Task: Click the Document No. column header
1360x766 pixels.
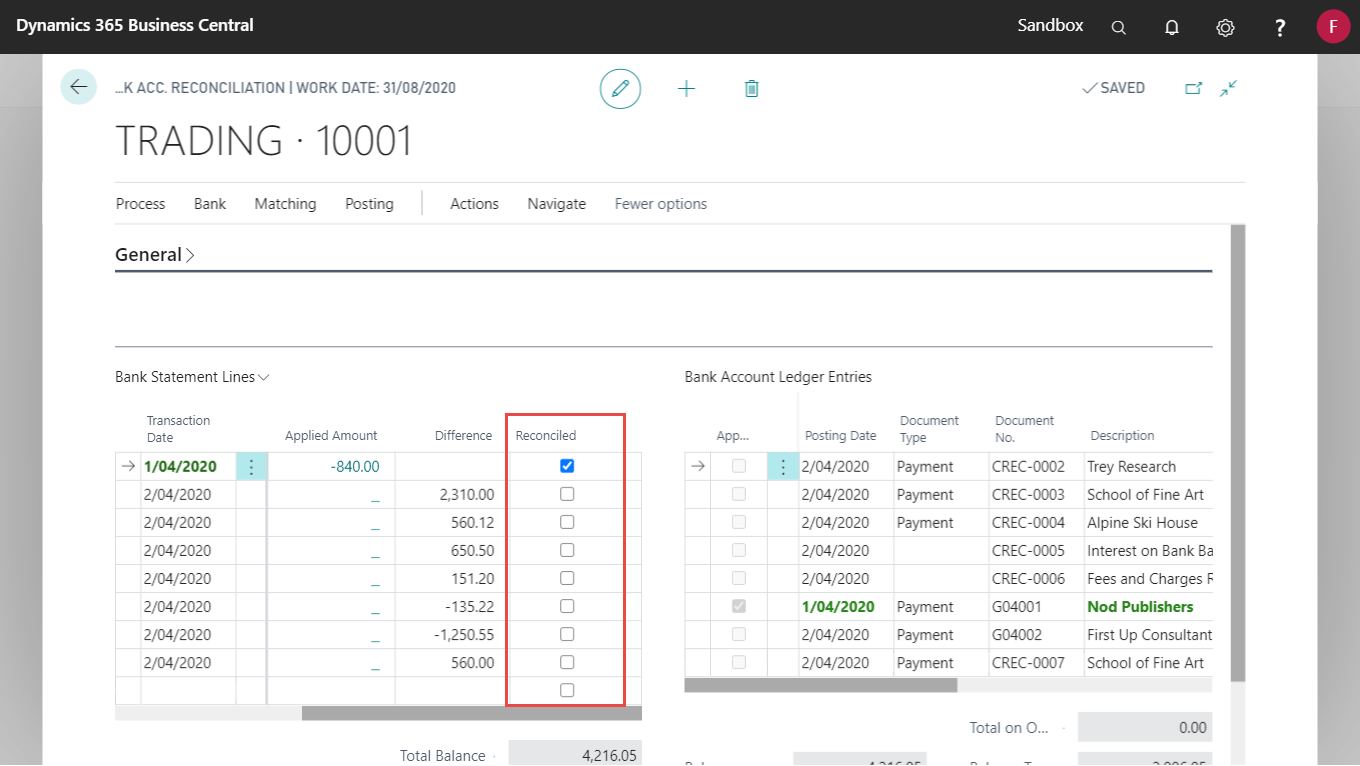Action: (1025, 429)
